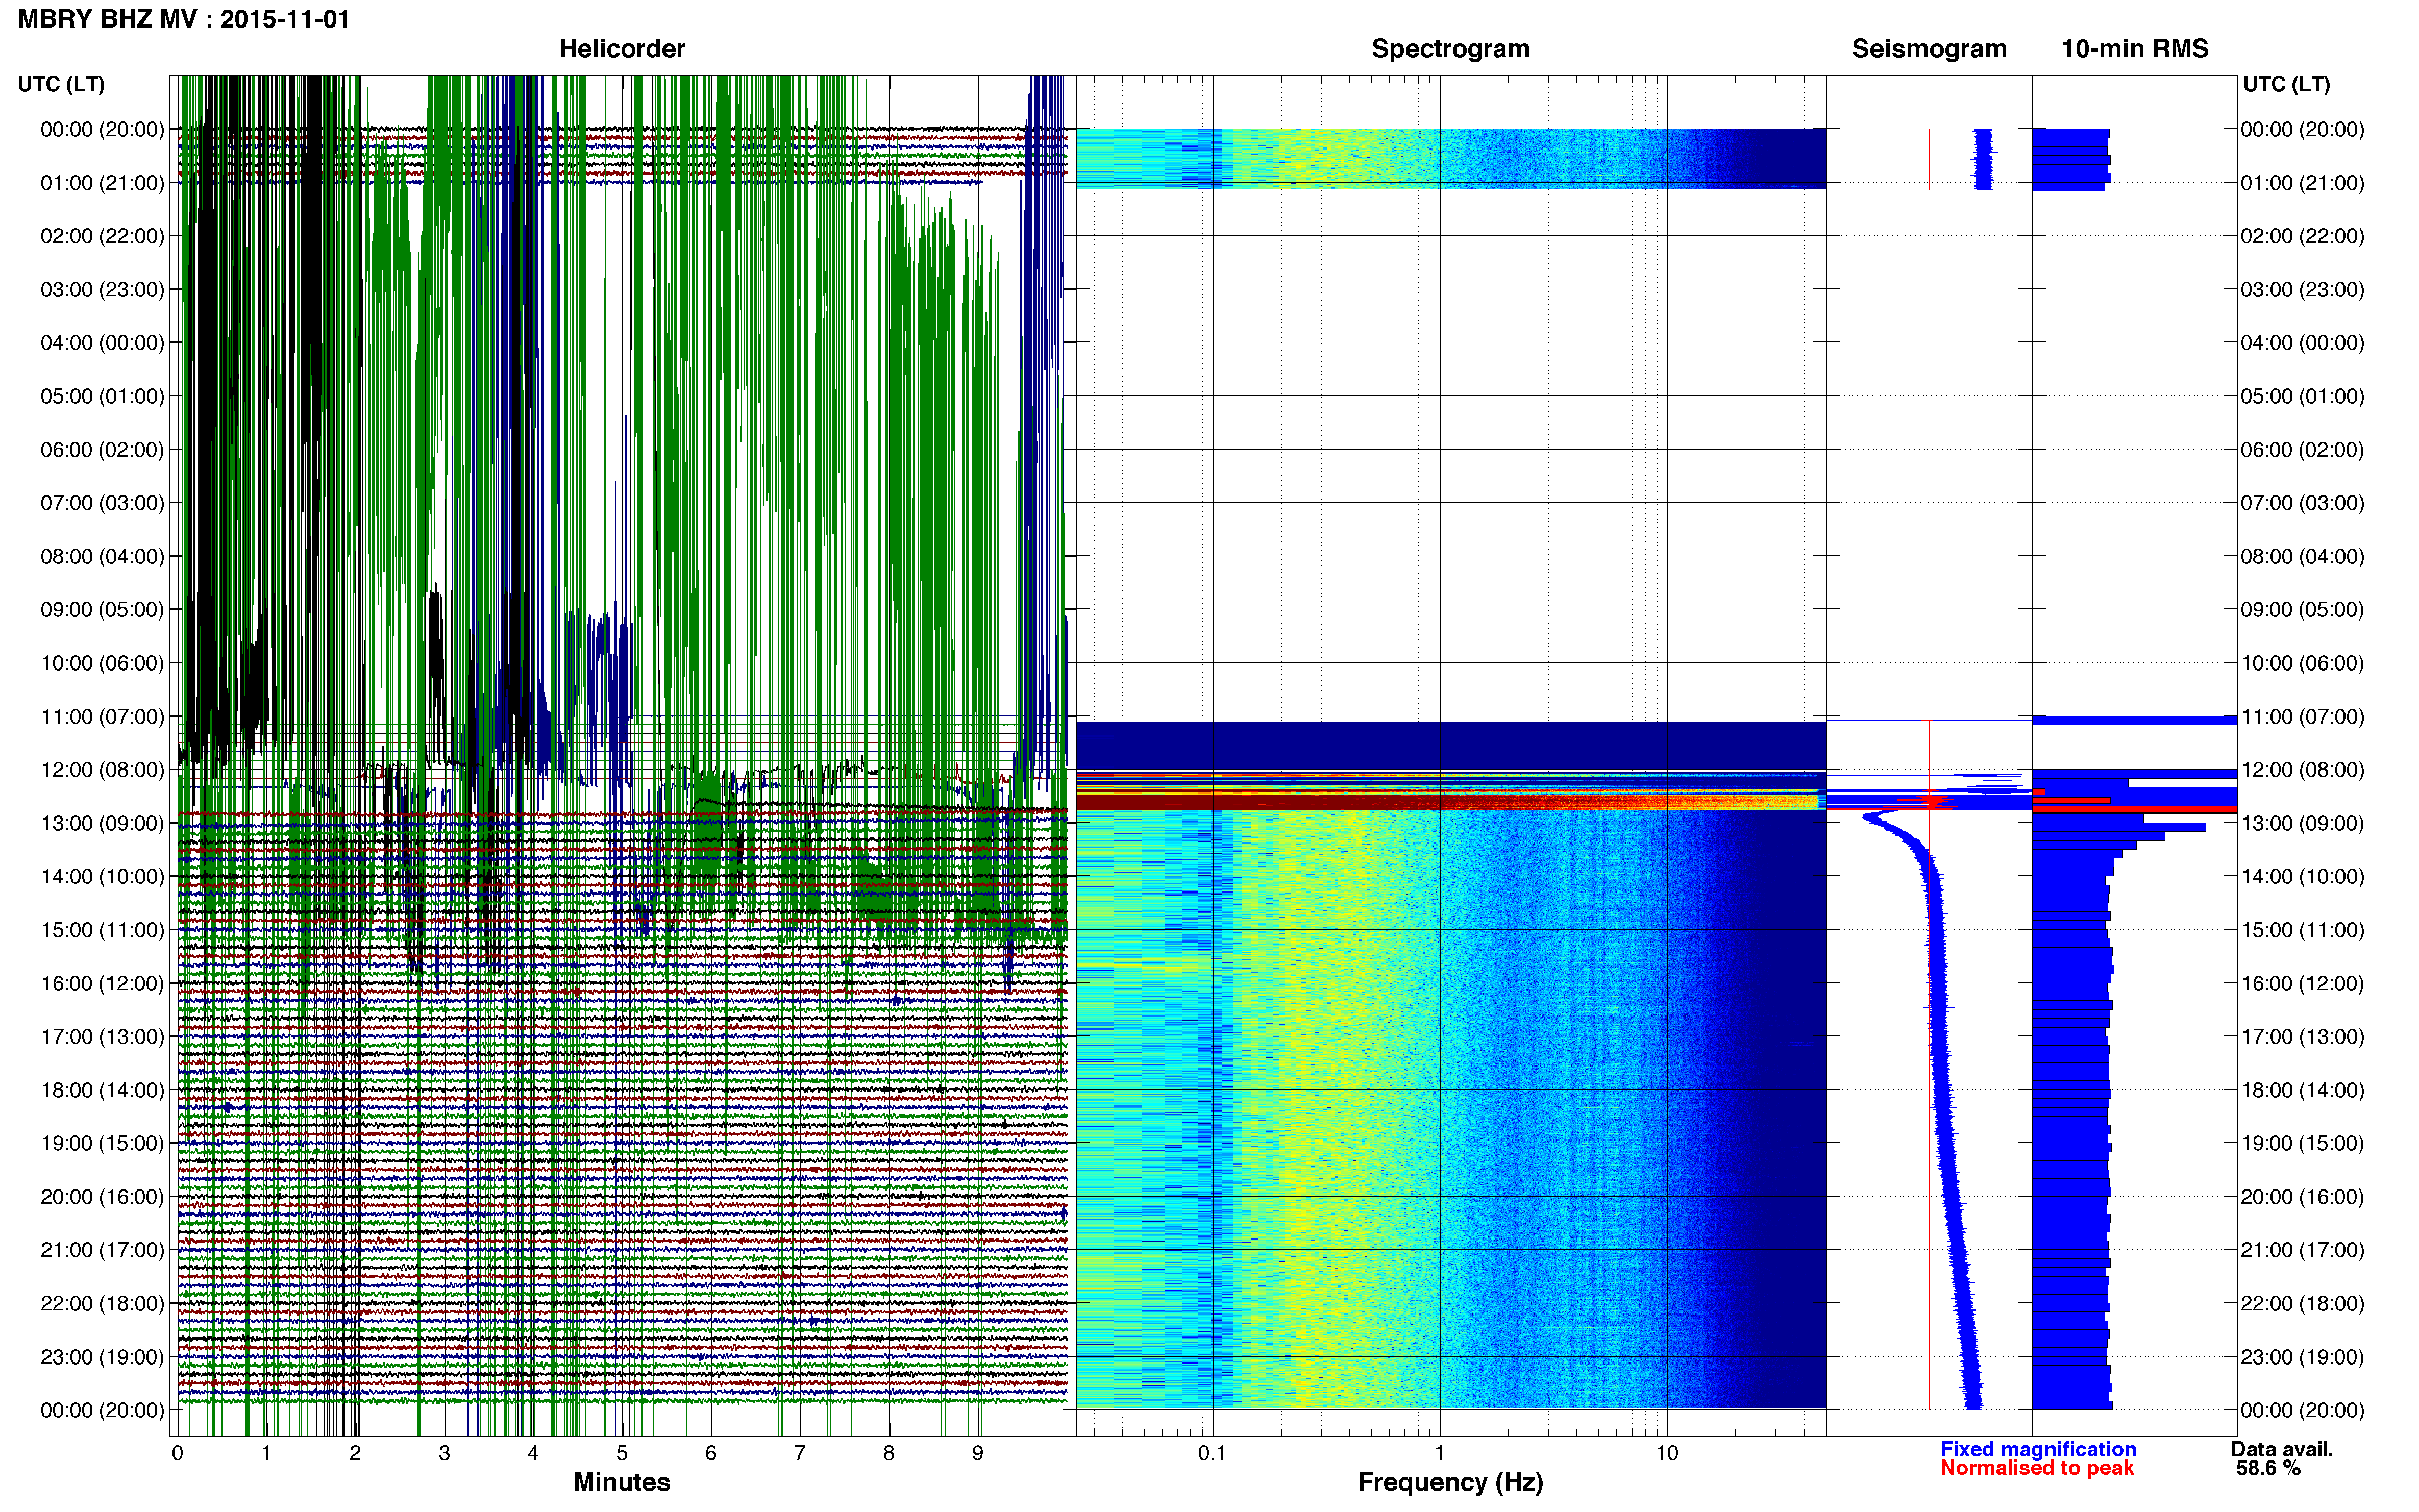Click frequency tick label '0.1'
2419x1512 pixels.
coord(1212,1453)
